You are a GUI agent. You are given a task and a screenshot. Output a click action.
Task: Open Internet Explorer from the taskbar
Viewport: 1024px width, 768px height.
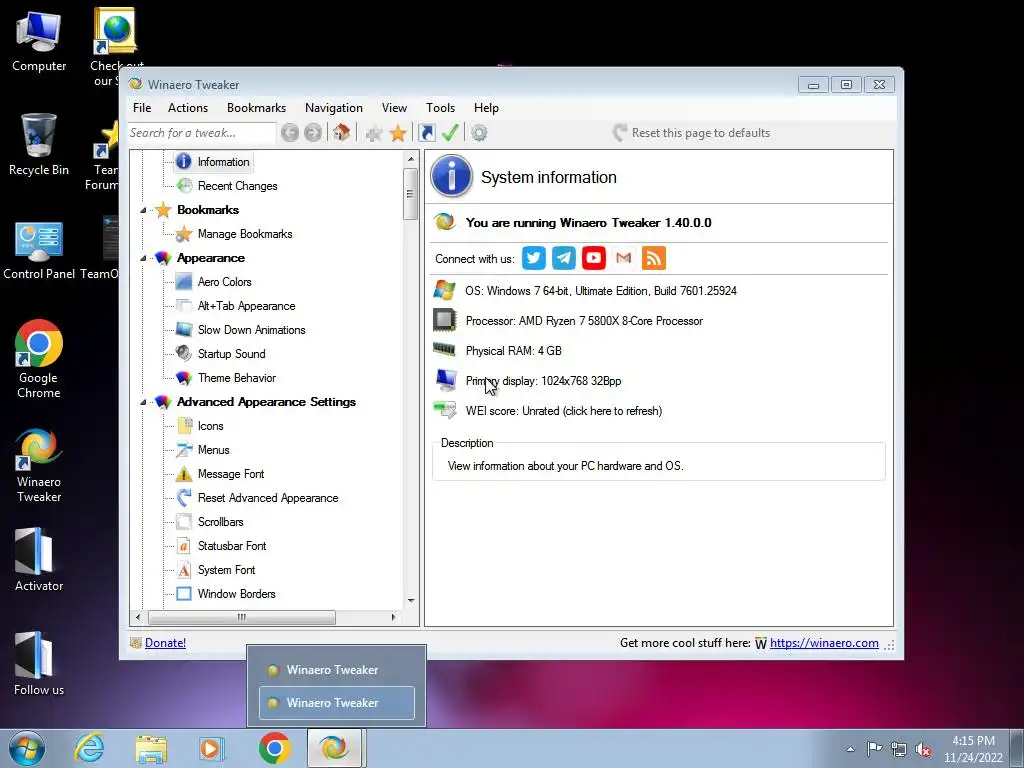coord(89,748)
